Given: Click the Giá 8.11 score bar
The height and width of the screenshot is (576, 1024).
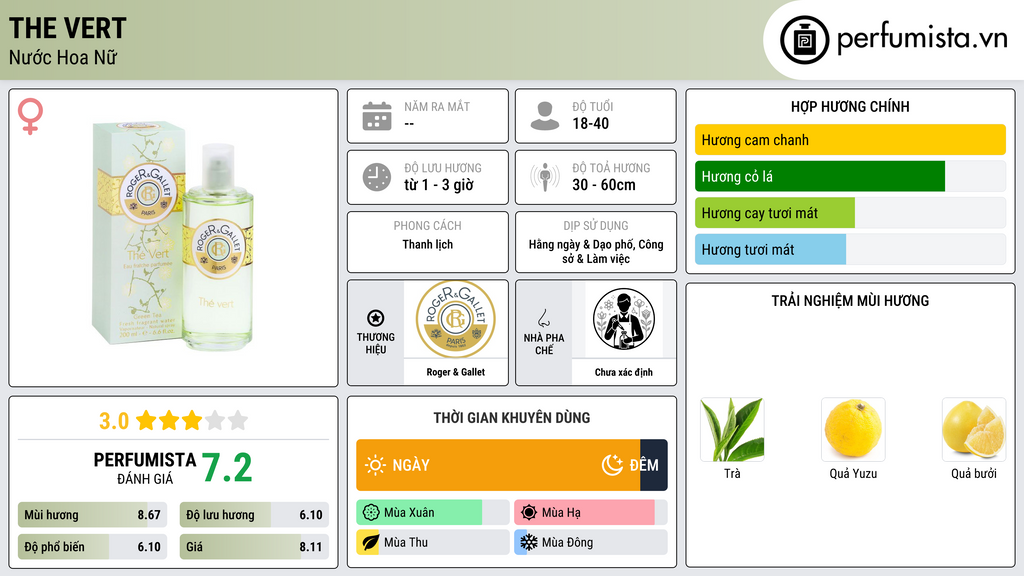Looking at the screenshot, I should coord(254,547).
